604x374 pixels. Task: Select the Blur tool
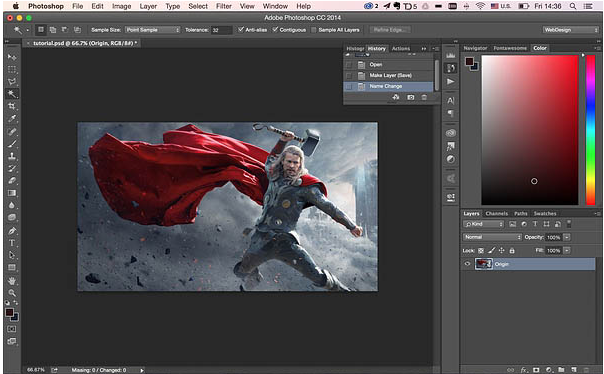(x=12, y=205)
